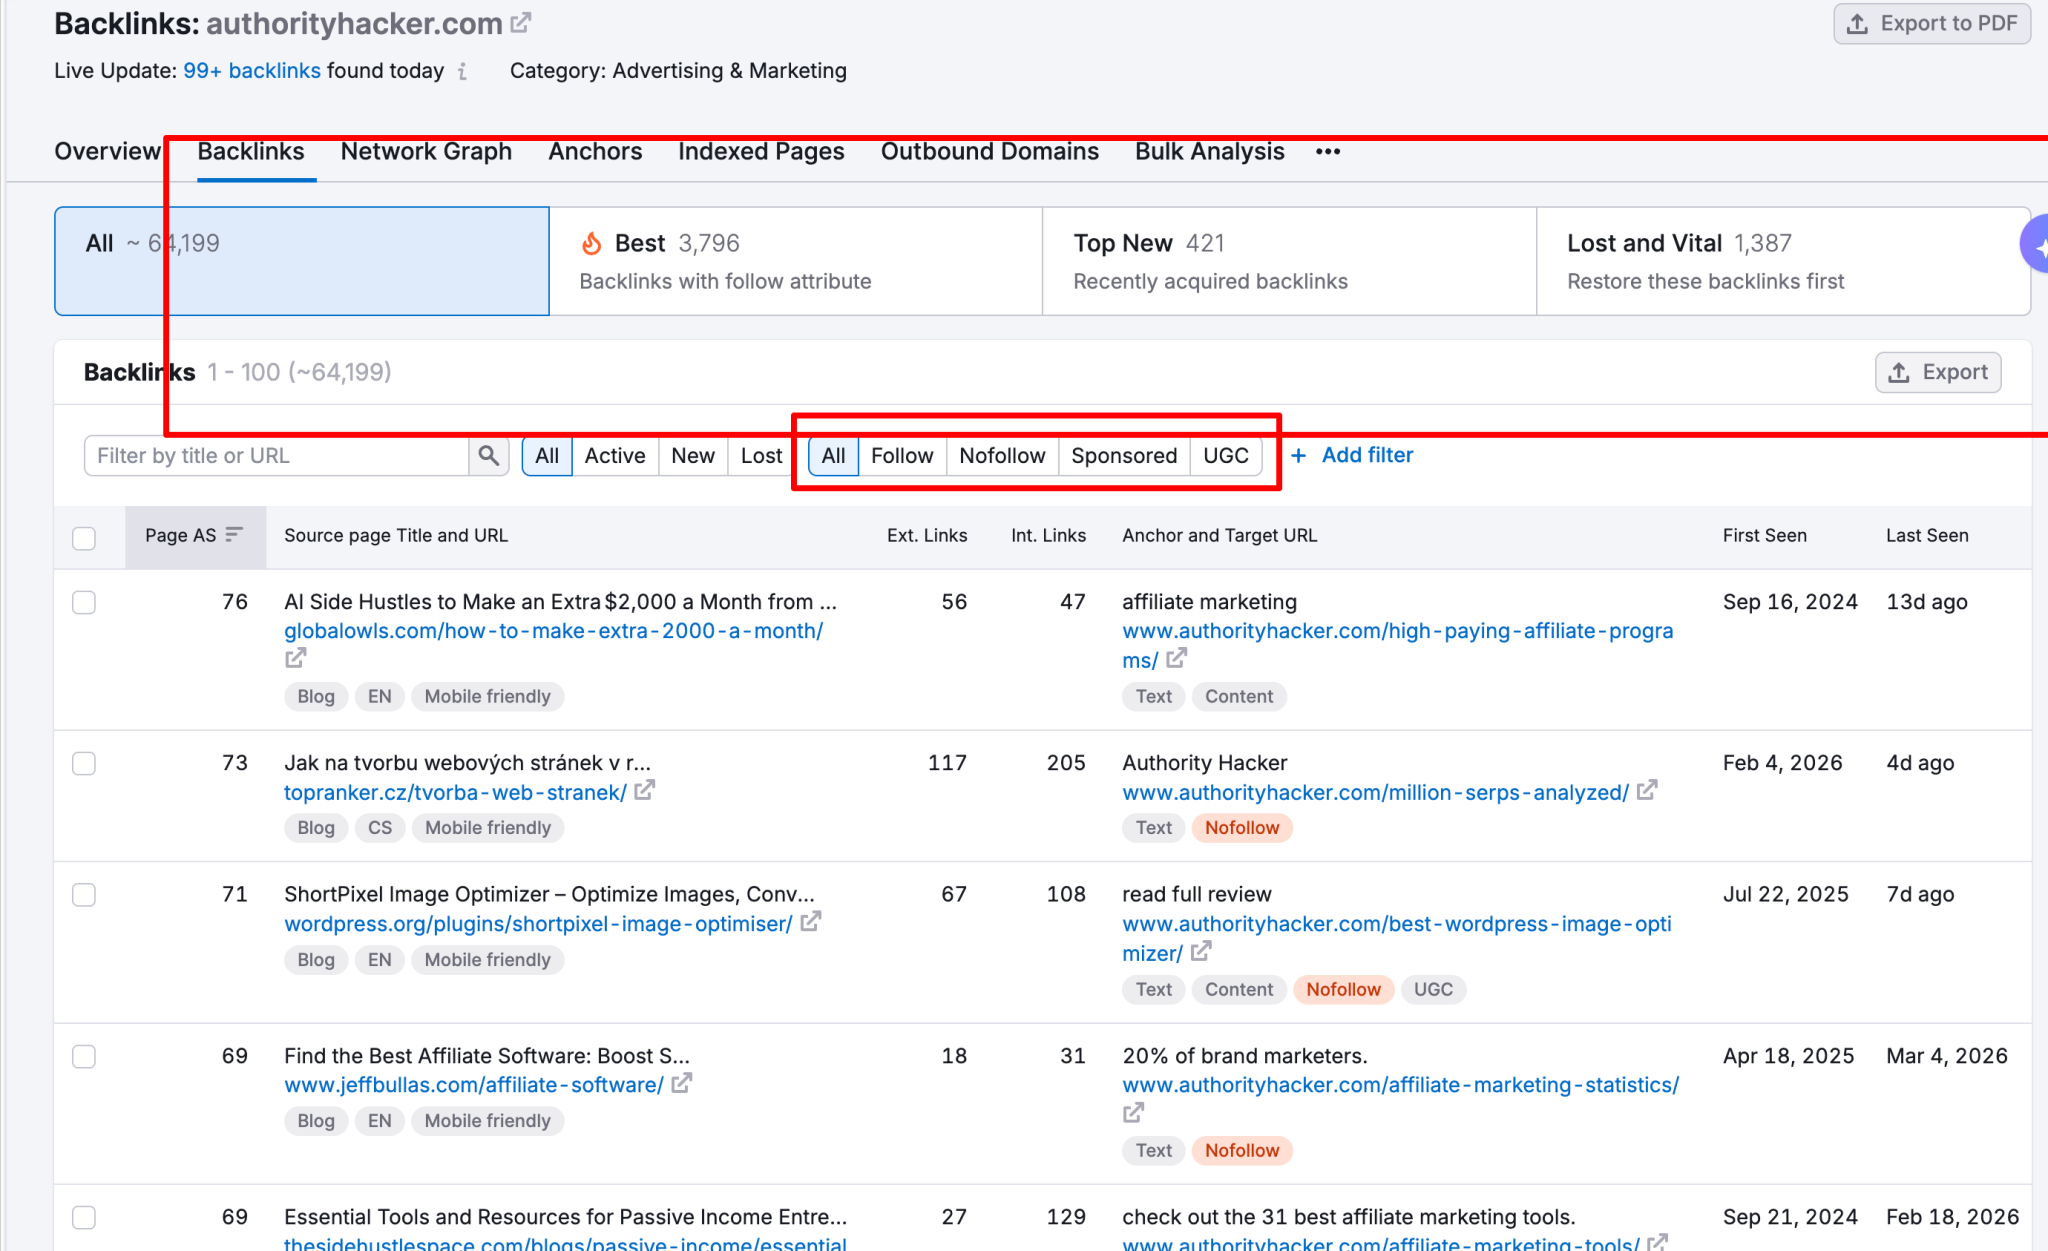Screen dimensions: 2048x1251
Task: Open the '99+ backlinks' link
Action: pos(251,70)
